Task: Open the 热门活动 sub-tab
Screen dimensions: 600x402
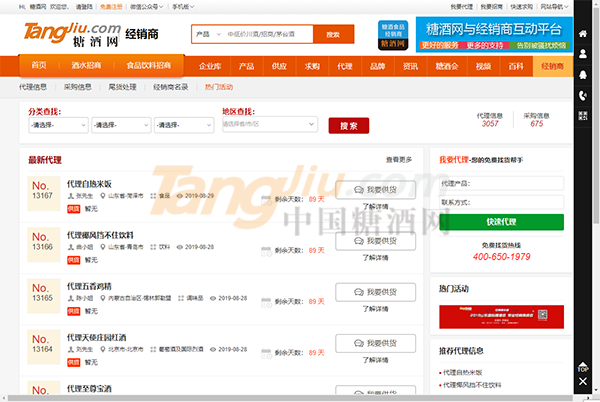Action: 219,87
